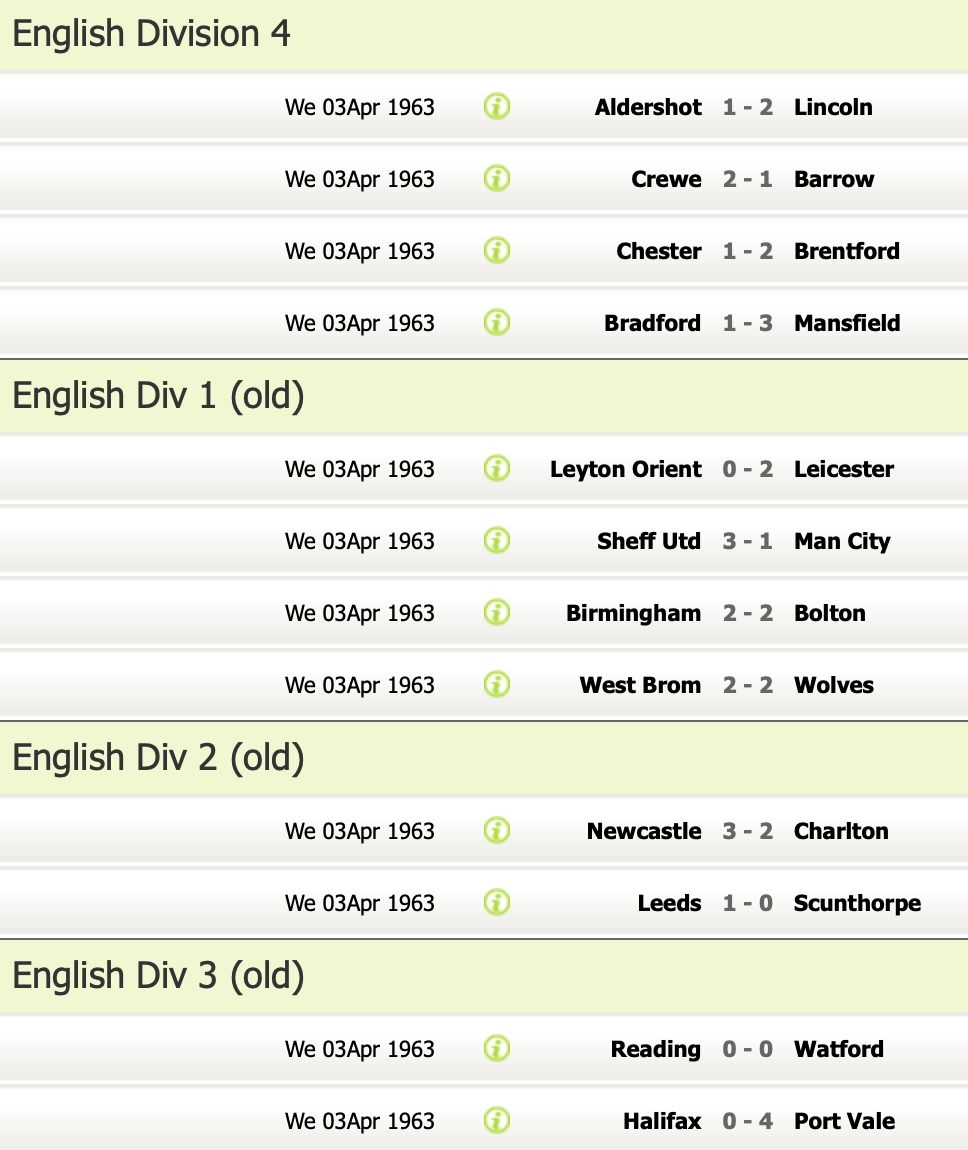Open the Port Vale team link
Image resolution: width=968 pixels, height=1150 pixels.
tap(844, 1121)
